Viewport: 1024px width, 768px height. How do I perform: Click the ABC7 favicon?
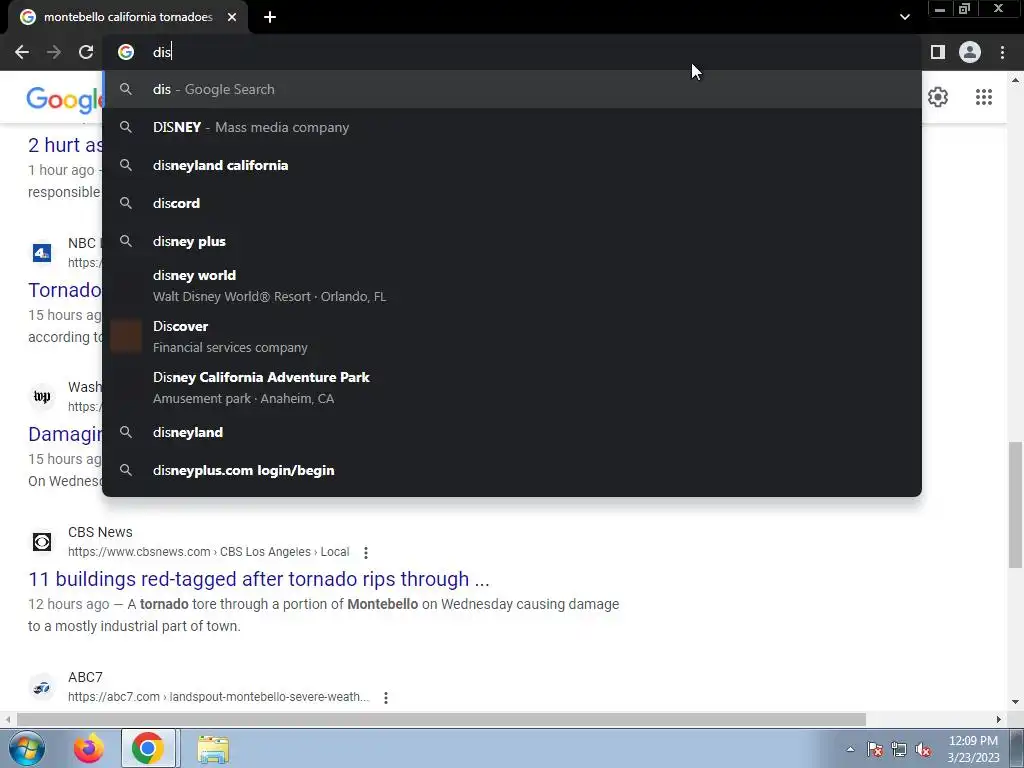coord(42,687)
